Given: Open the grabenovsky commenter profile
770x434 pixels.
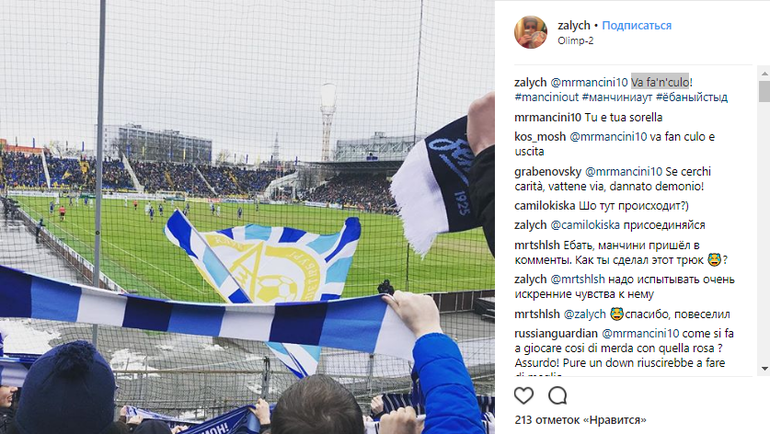Looking at the screenshot, I should tap(548, 172).
